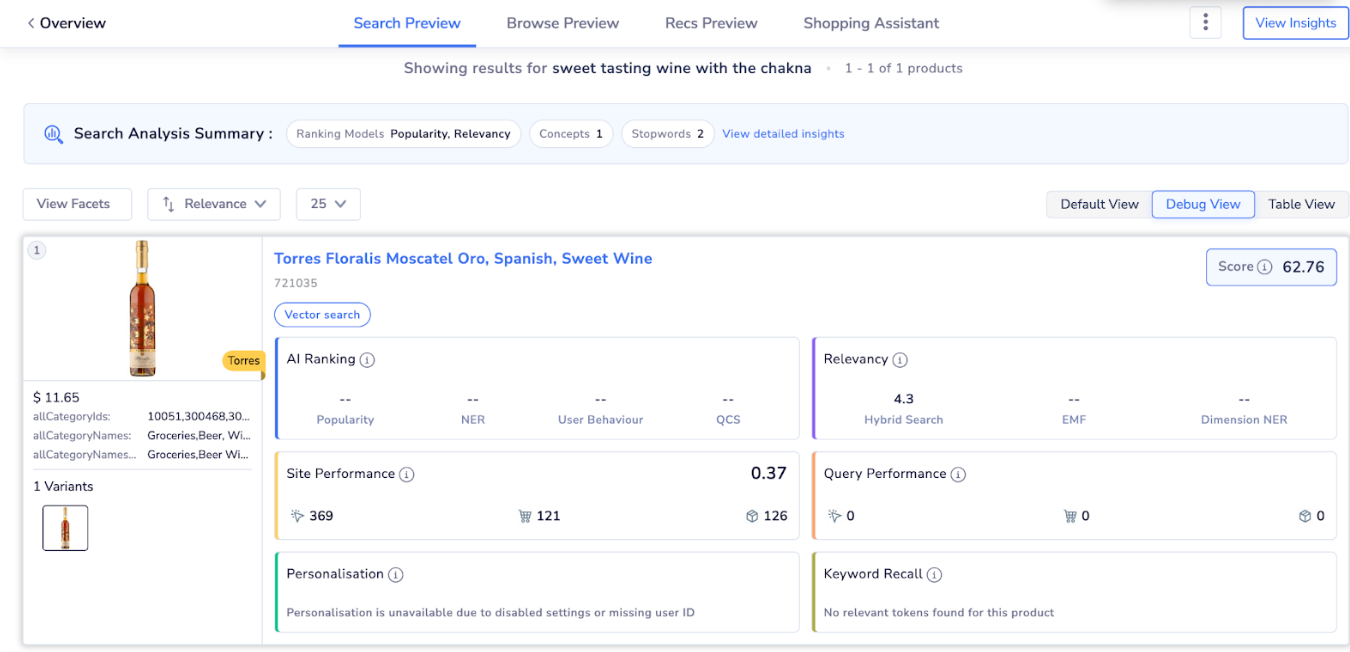Click the Popularity label under AI Ranking
The width and height of the screenshot is (1350, 652).
coord(345,420)
